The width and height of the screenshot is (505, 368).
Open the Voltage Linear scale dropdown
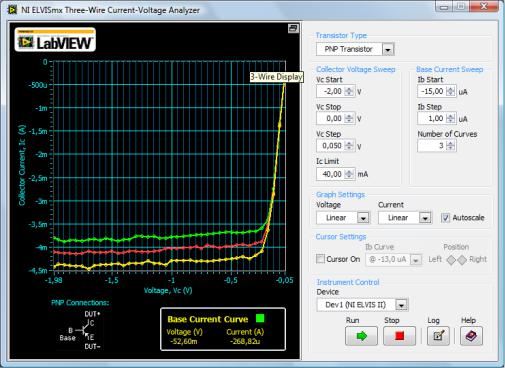point(363,218)
